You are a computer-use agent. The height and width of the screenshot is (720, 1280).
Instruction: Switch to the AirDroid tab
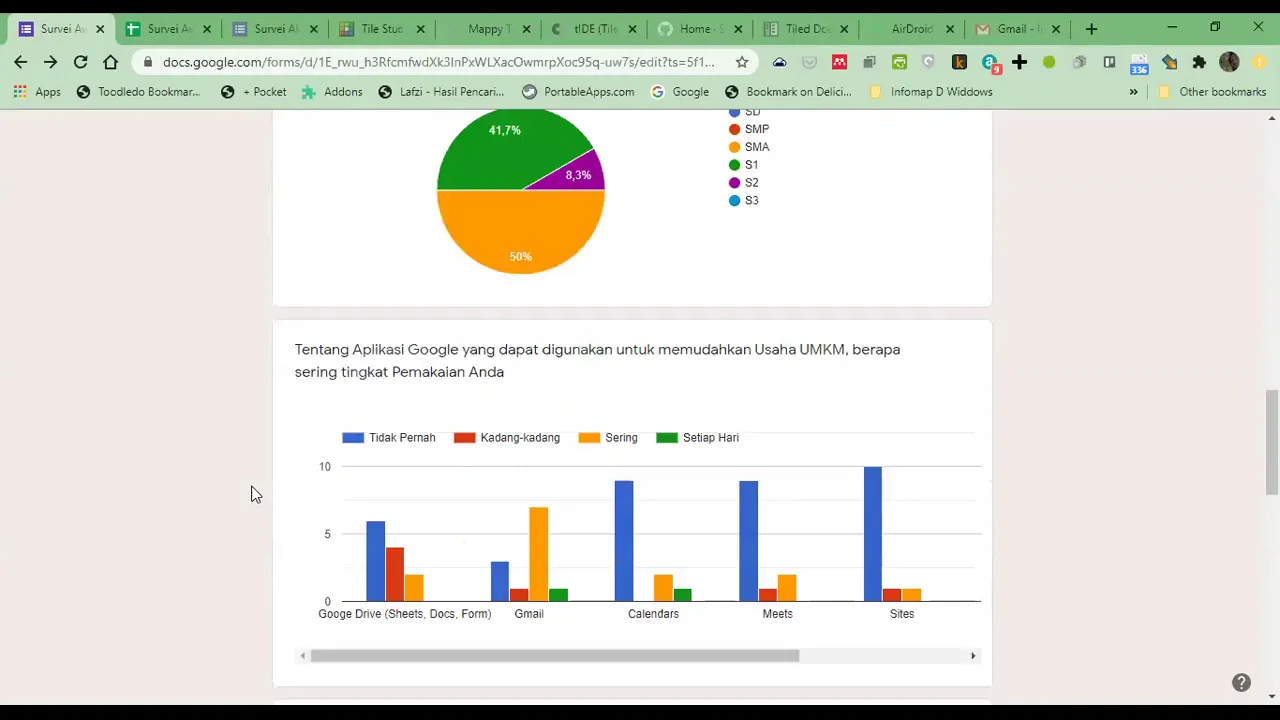(x=914, y=29)
